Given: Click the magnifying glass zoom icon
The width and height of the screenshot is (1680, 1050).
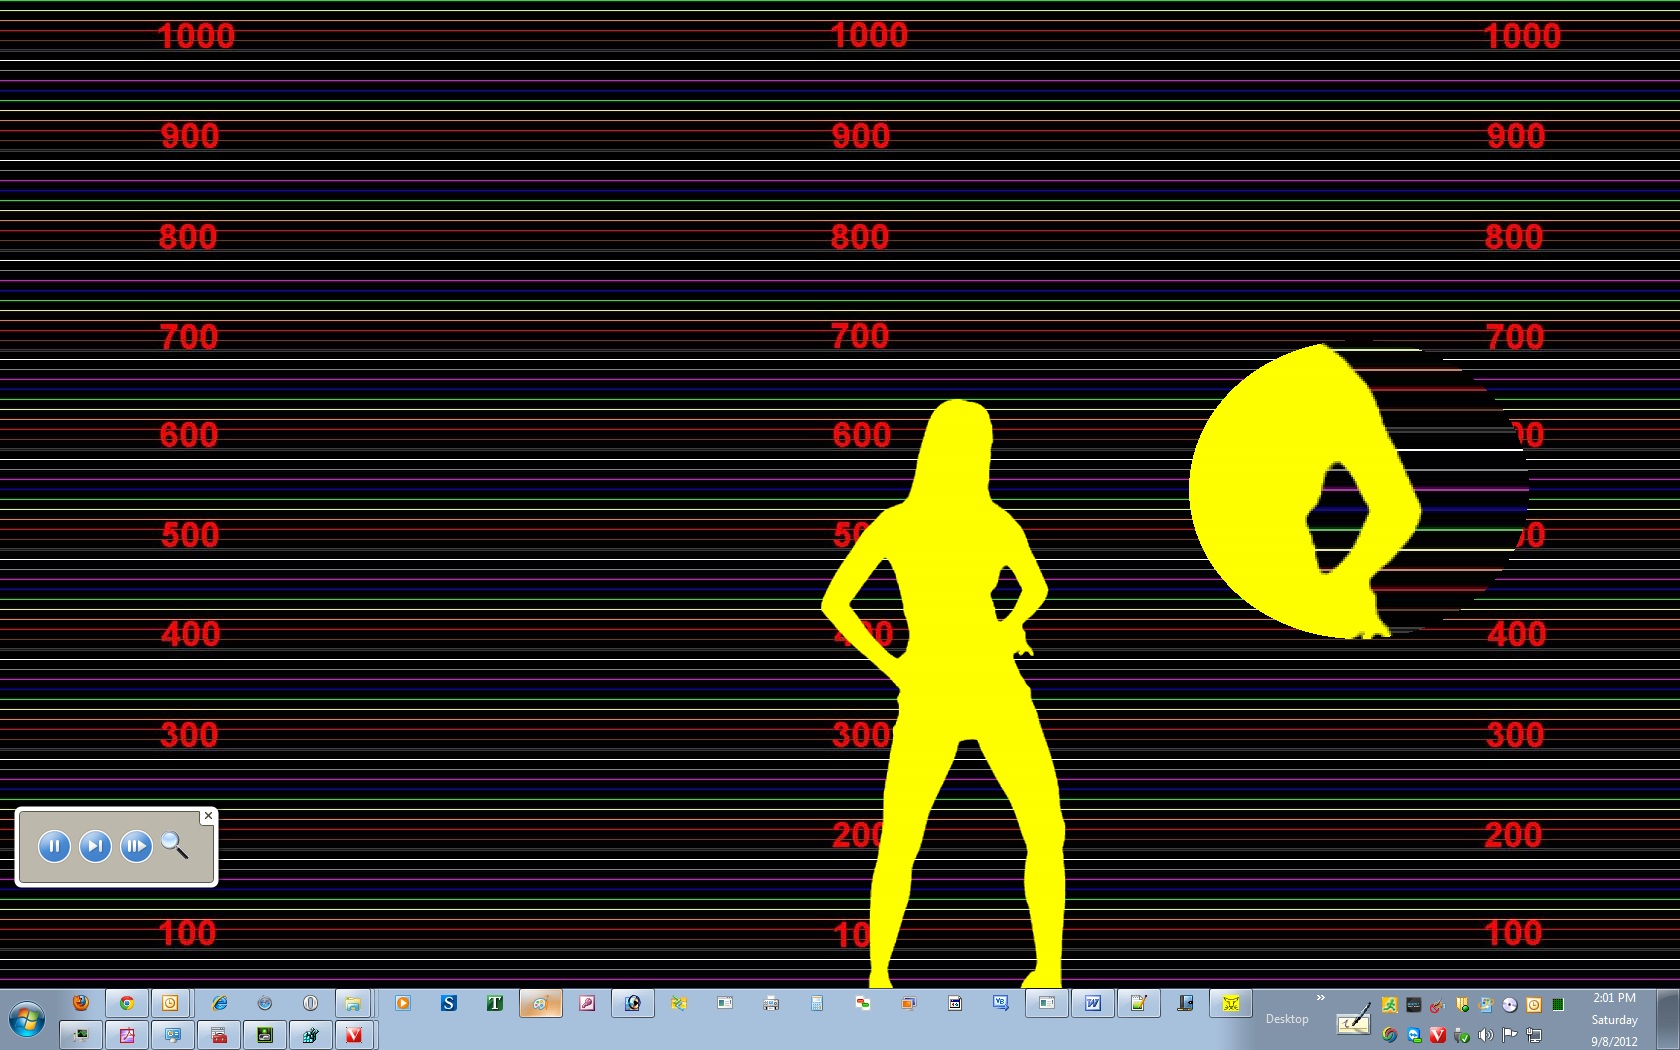Looking at the screenshot, I should (x=175, y=846).
